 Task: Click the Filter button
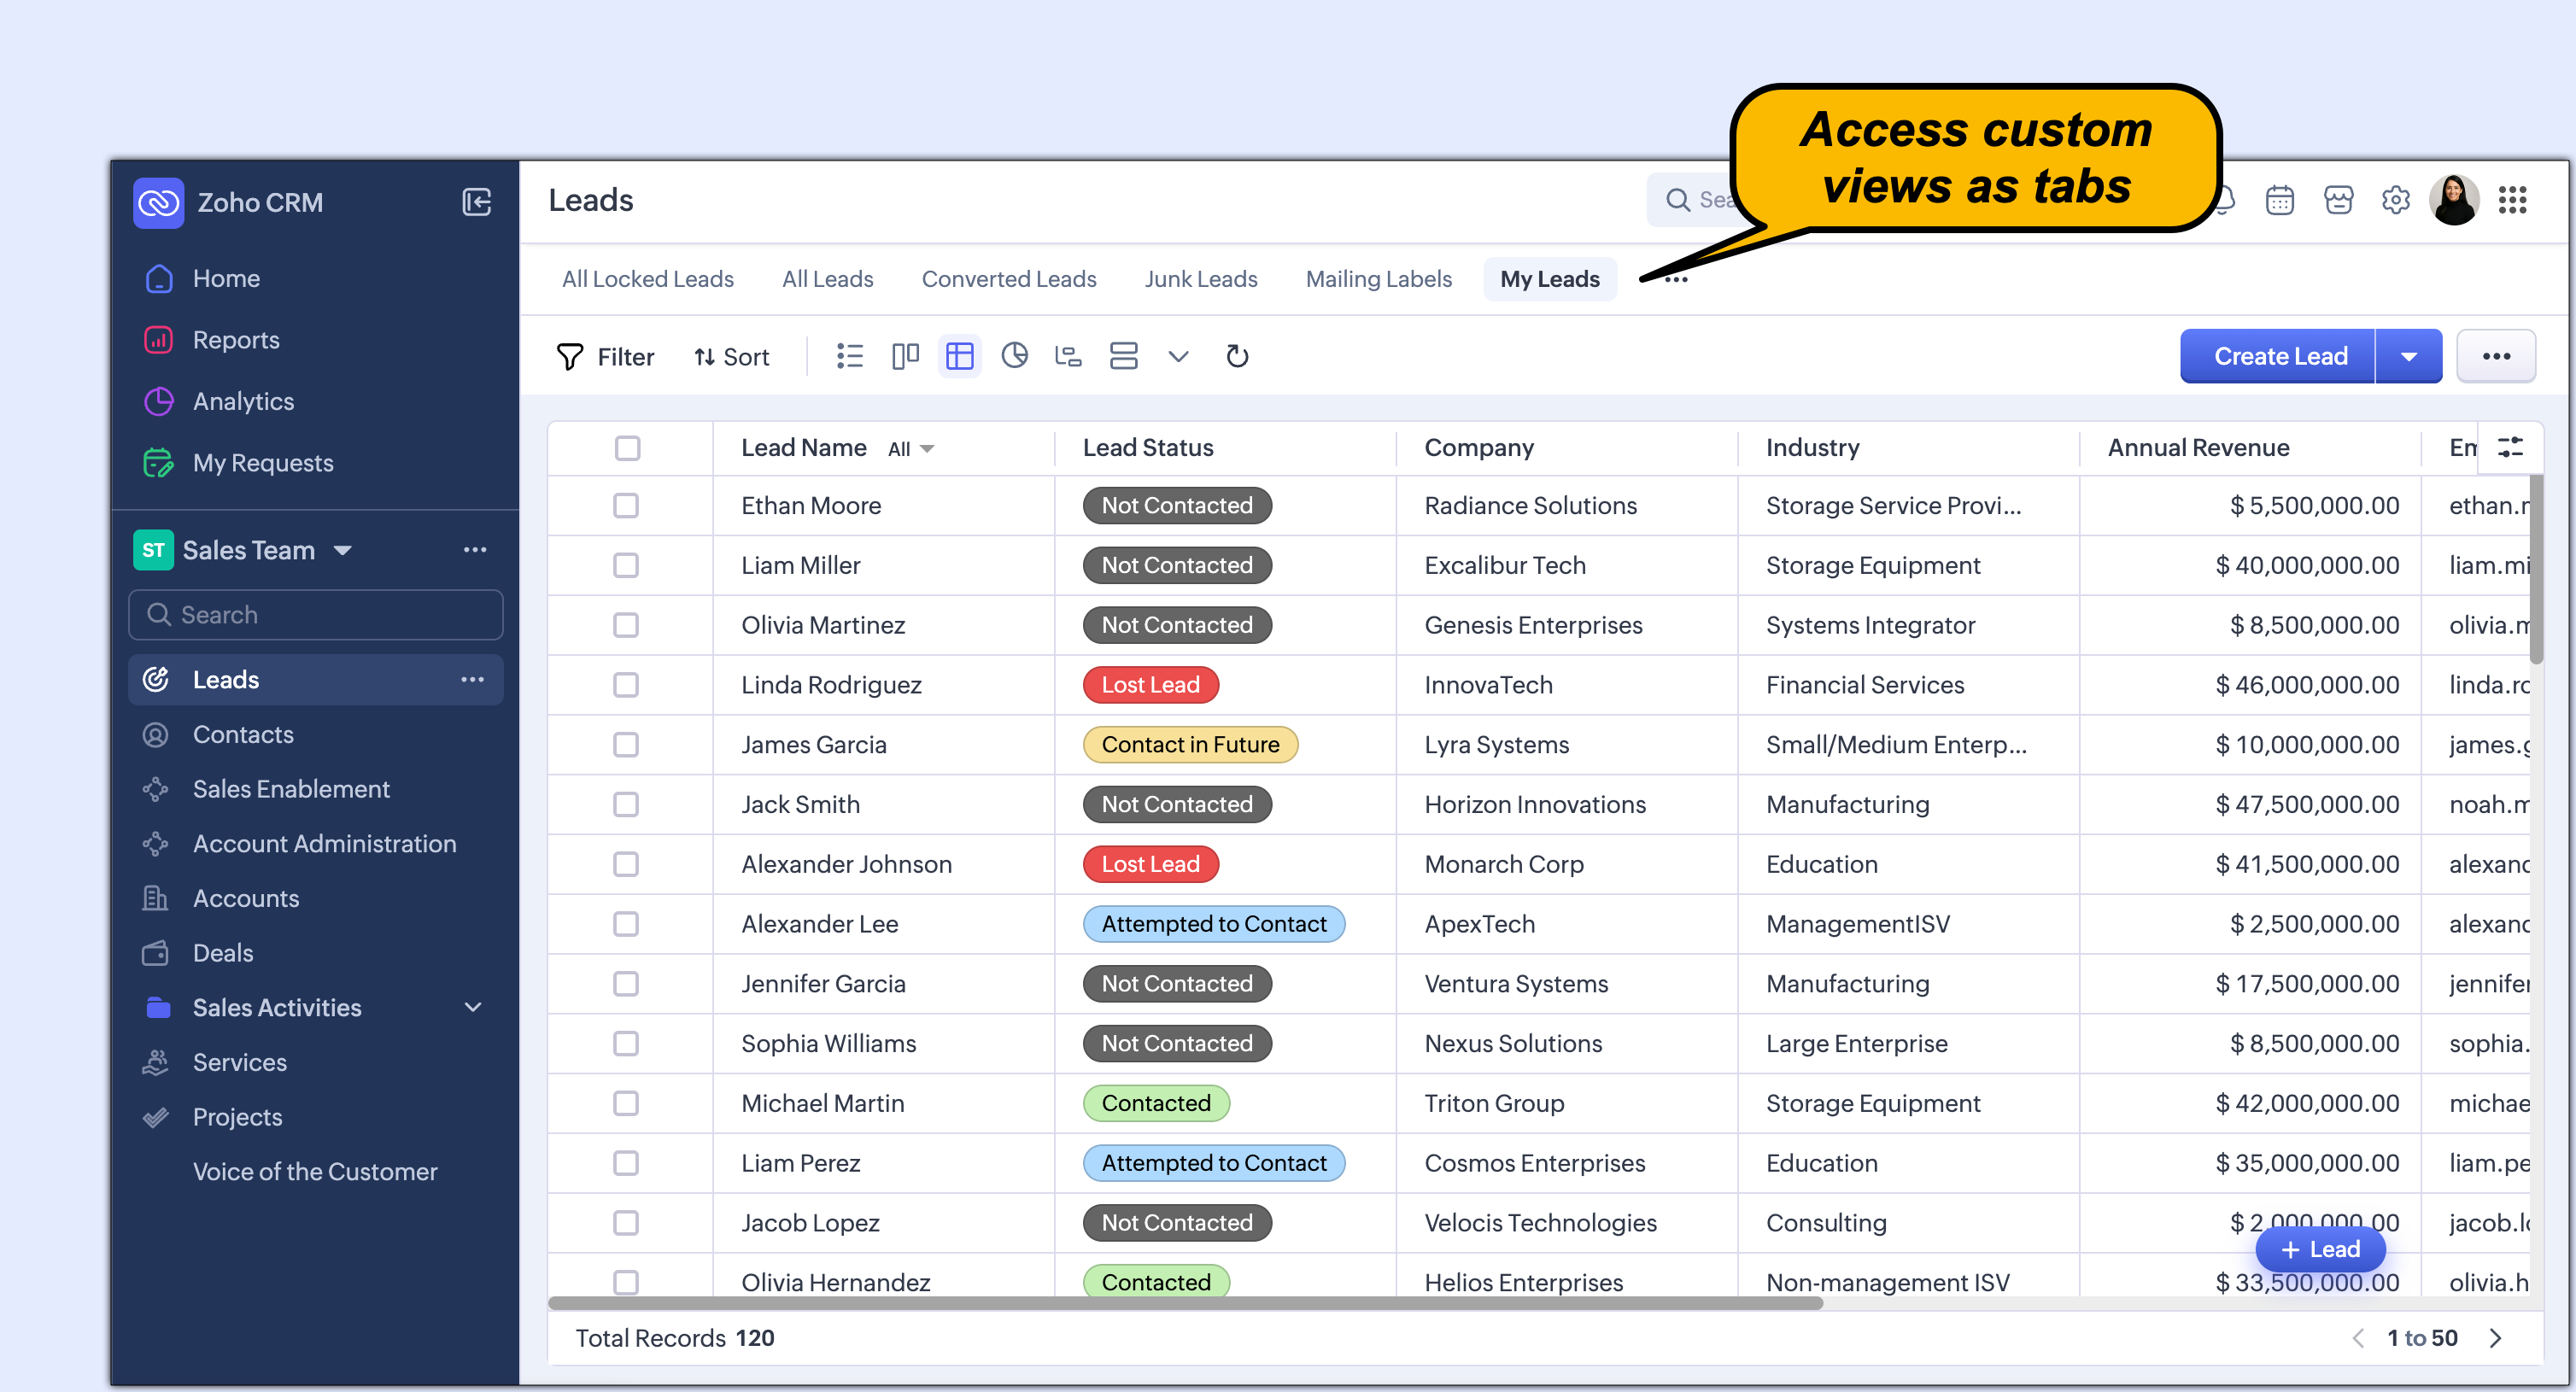[x=605, y=357]
